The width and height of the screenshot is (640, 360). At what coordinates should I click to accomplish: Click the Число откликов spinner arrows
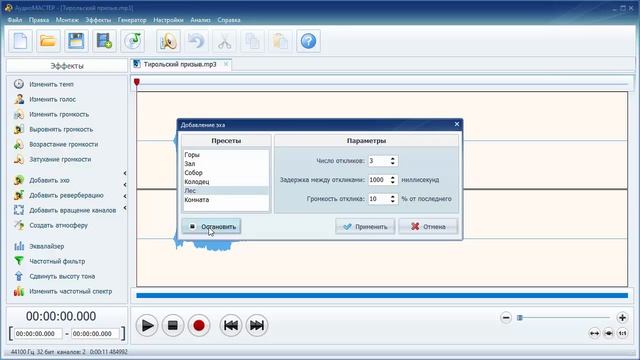coord(393,161)
